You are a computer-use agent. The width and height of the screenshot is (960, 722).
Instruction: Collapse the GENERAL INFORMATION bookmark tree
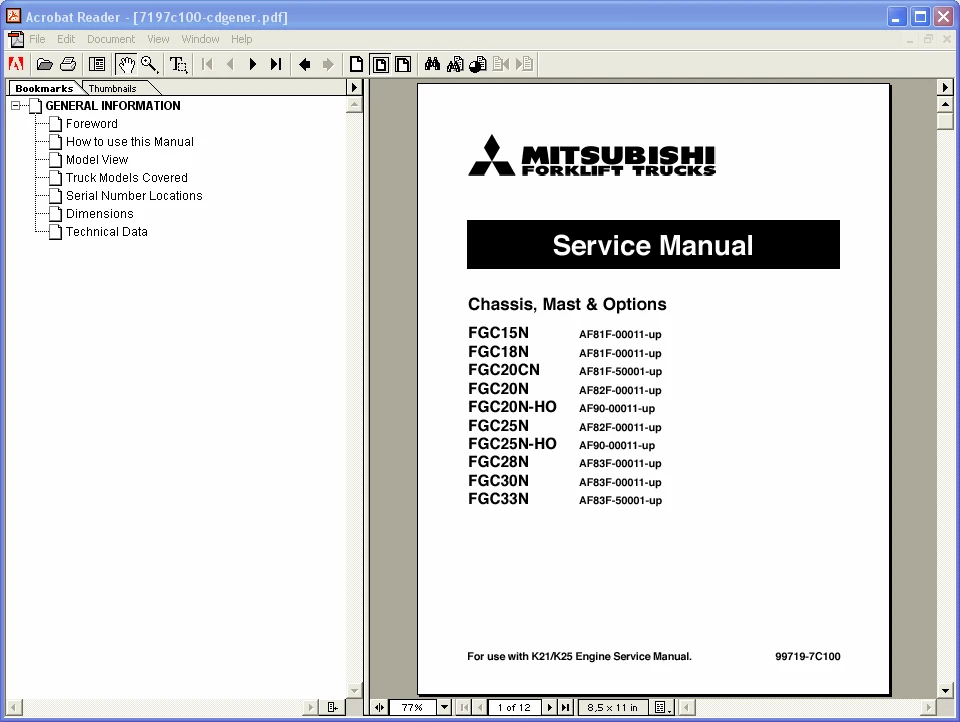click(x=16, y=106)
